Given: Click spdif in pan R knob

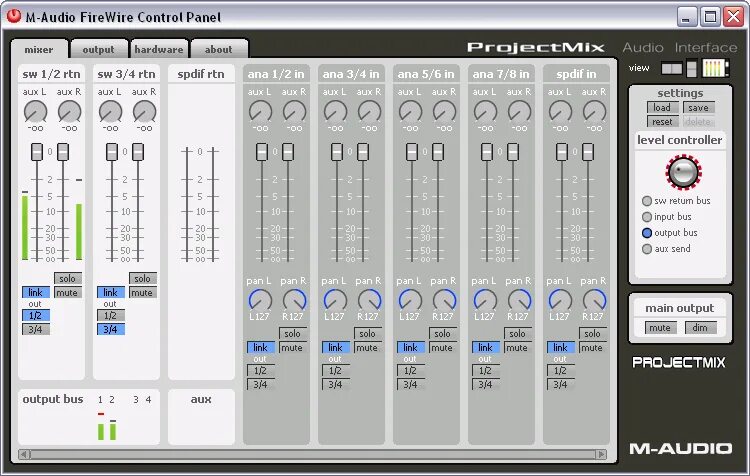Looking at the screenshot, I should click(595, 300).
